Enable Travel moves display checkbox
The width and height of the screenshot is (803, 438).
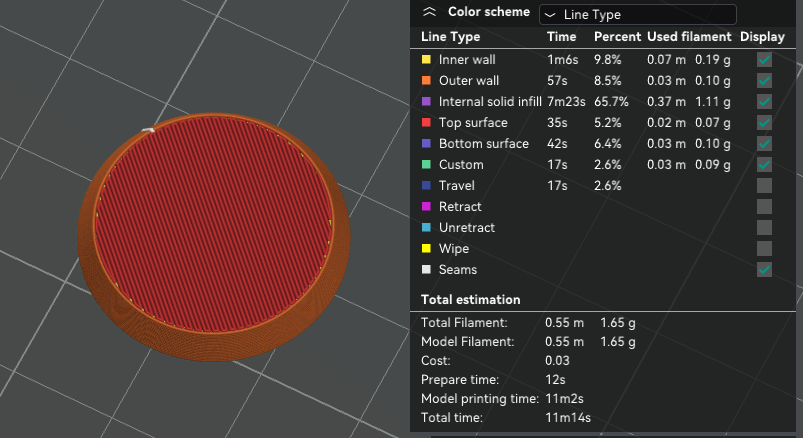[764, 186]
